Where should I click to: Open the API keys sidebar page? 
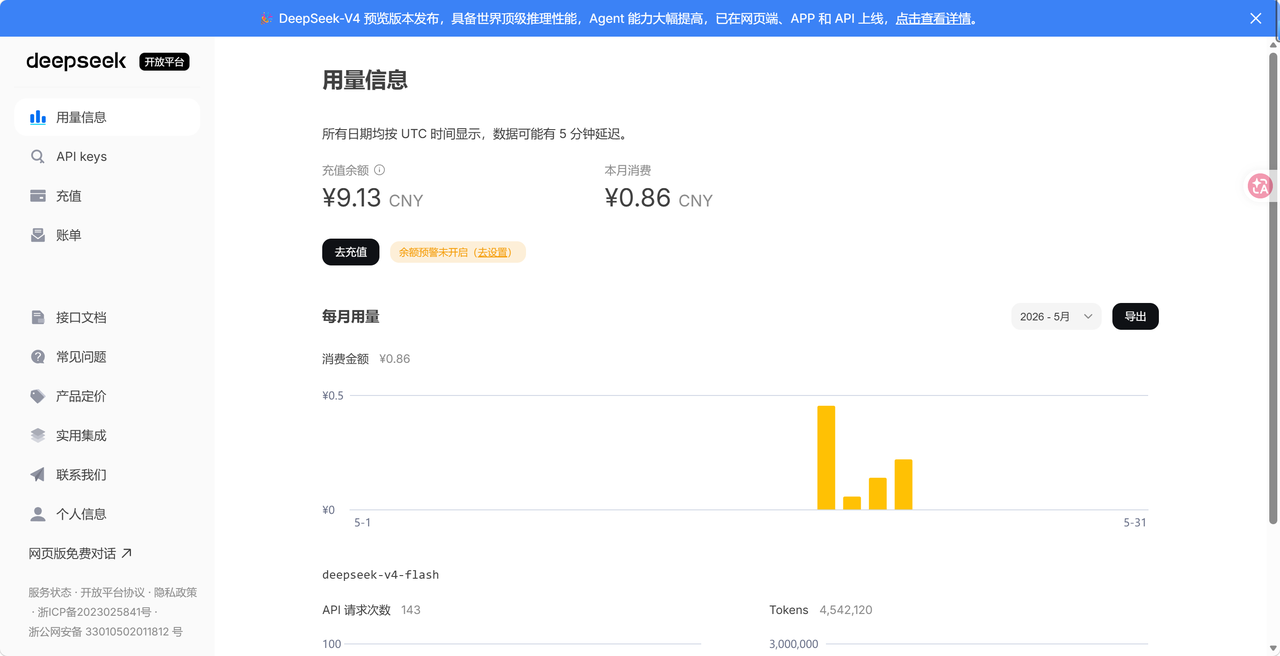point(107,157)
